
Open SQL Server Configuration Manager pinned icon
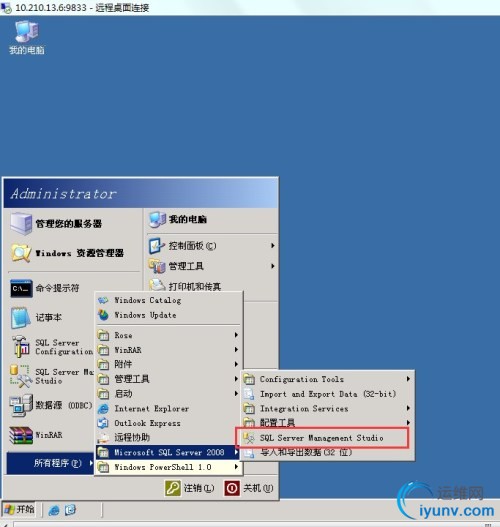21,347
